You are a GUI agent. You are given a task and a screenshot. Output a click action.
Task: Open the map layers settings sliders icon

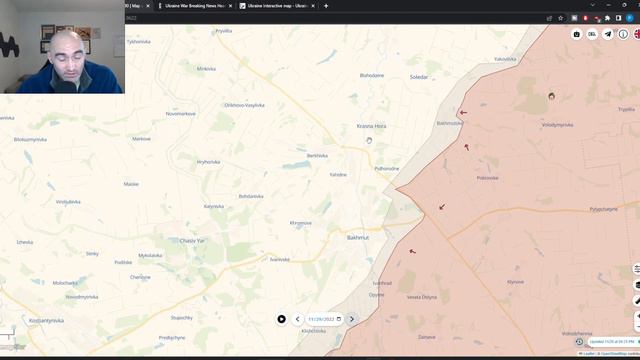(637, 269)
